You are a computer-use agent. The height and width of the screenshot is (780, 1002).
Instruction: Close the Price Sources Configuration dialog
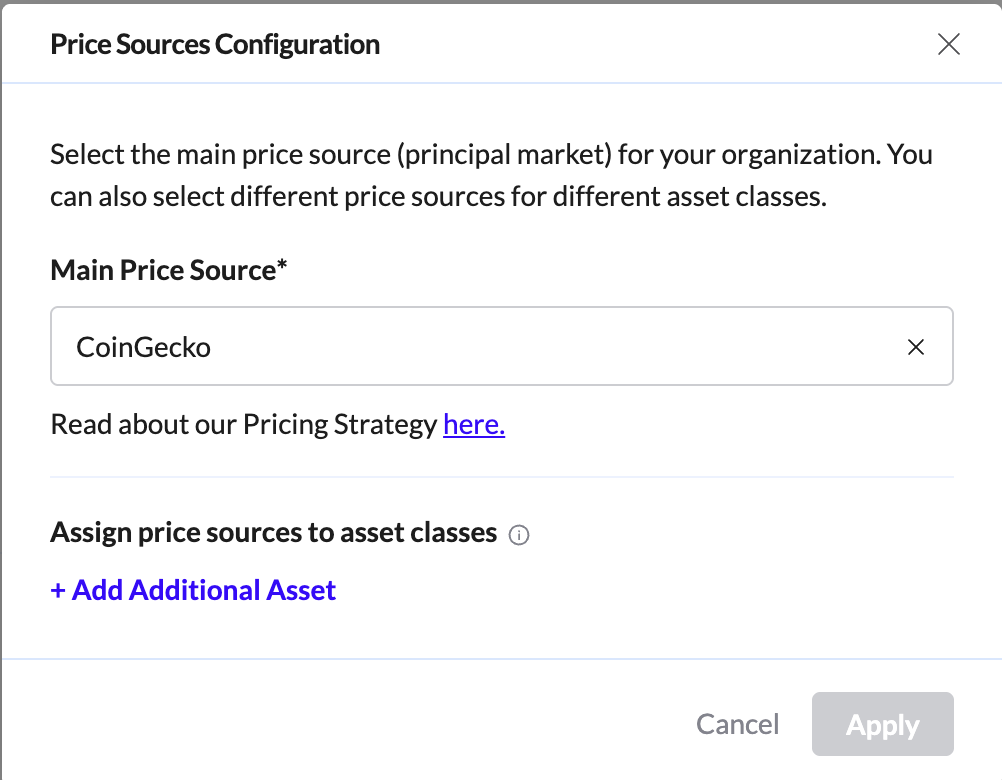click(948, 44)
